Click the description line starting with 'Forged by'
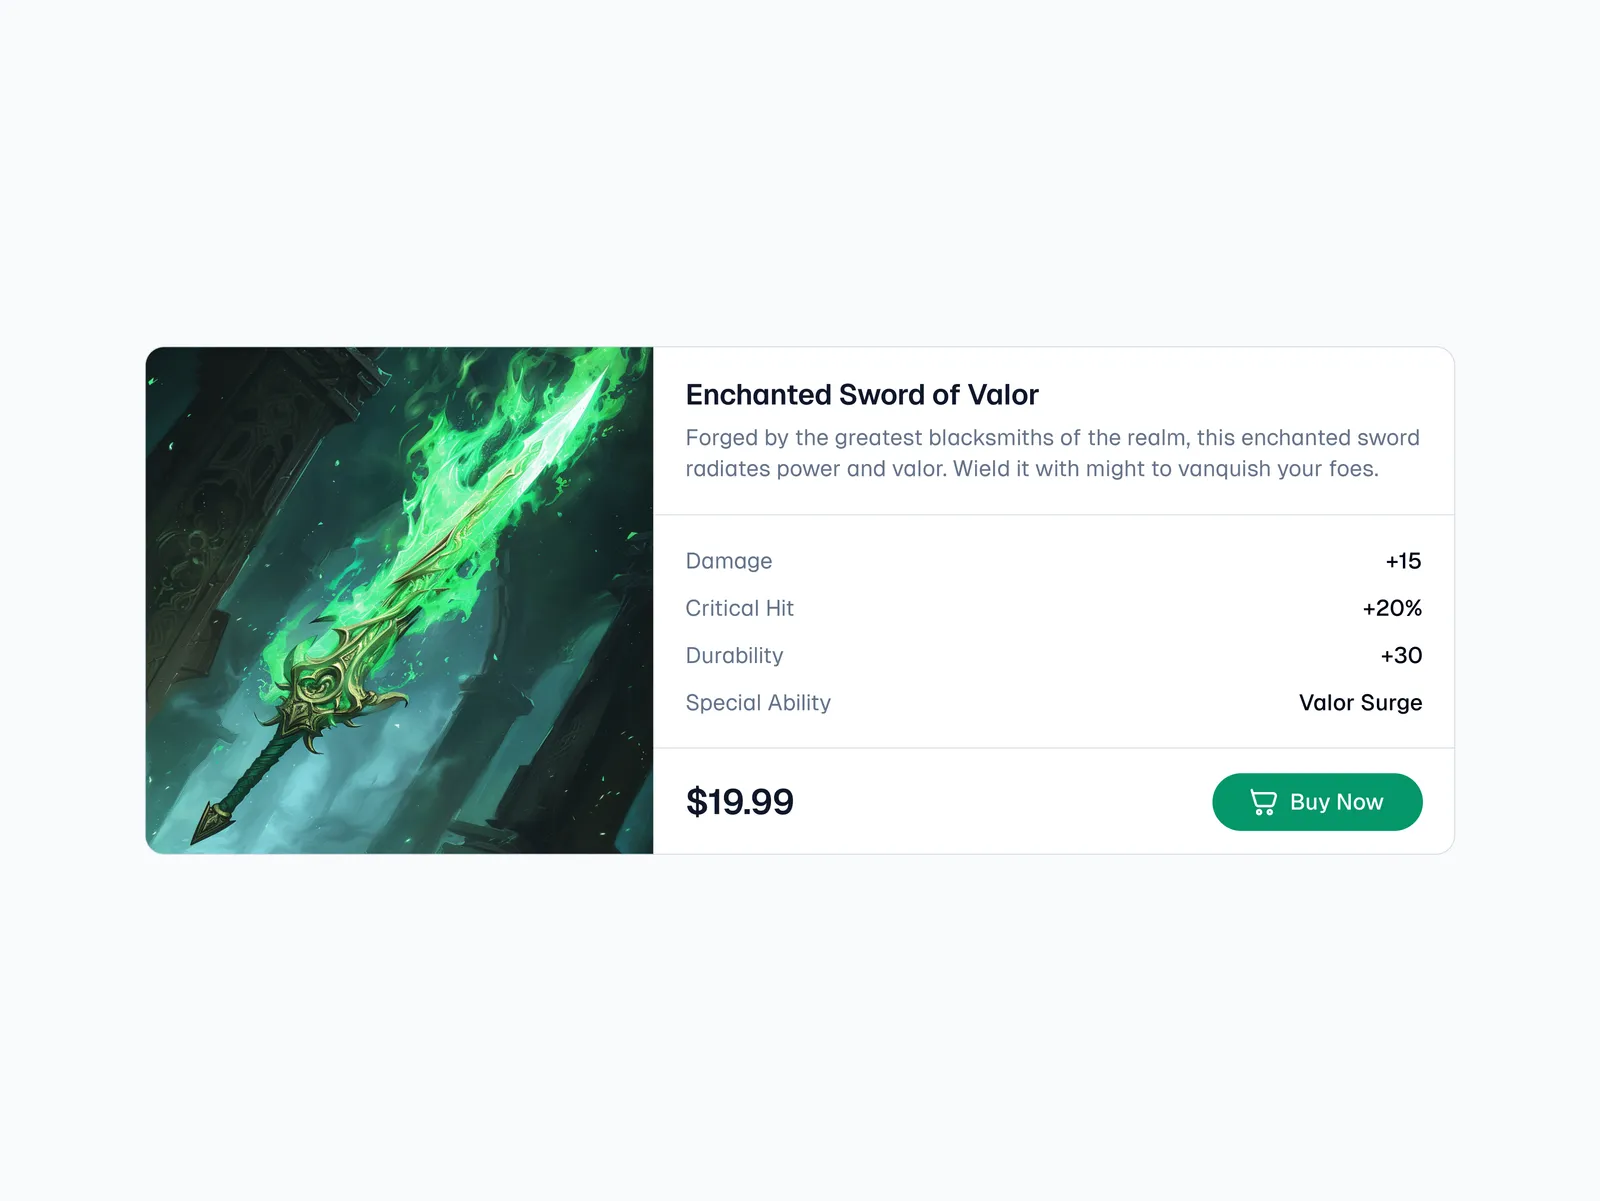The image size is (1600, 1201). pos(1052,438)
